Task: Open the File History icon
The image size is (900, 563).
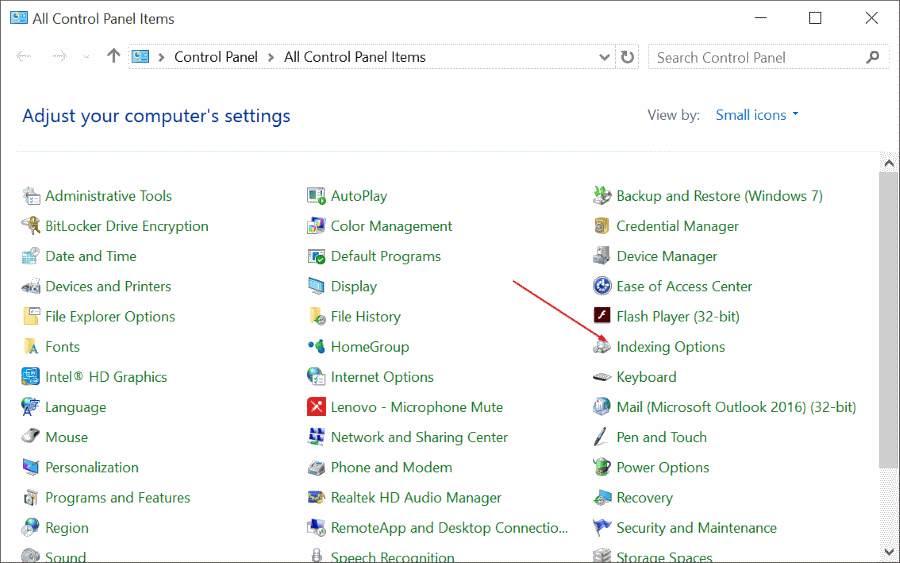Action: (x=316, y=317)
